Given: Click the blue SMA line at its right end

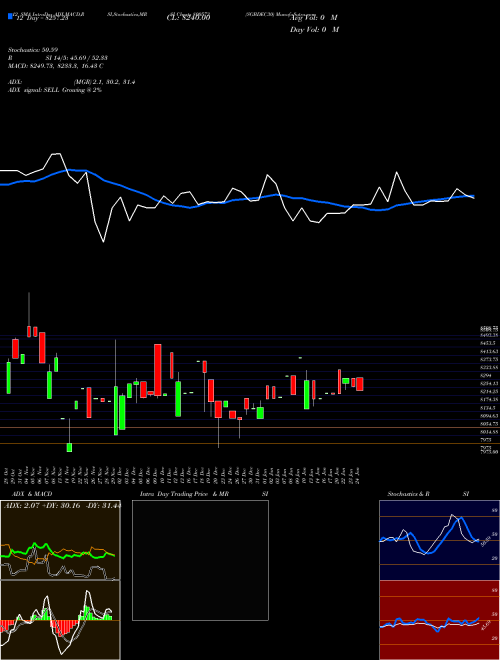Looking at the screenshot, I should coord(473,196).
